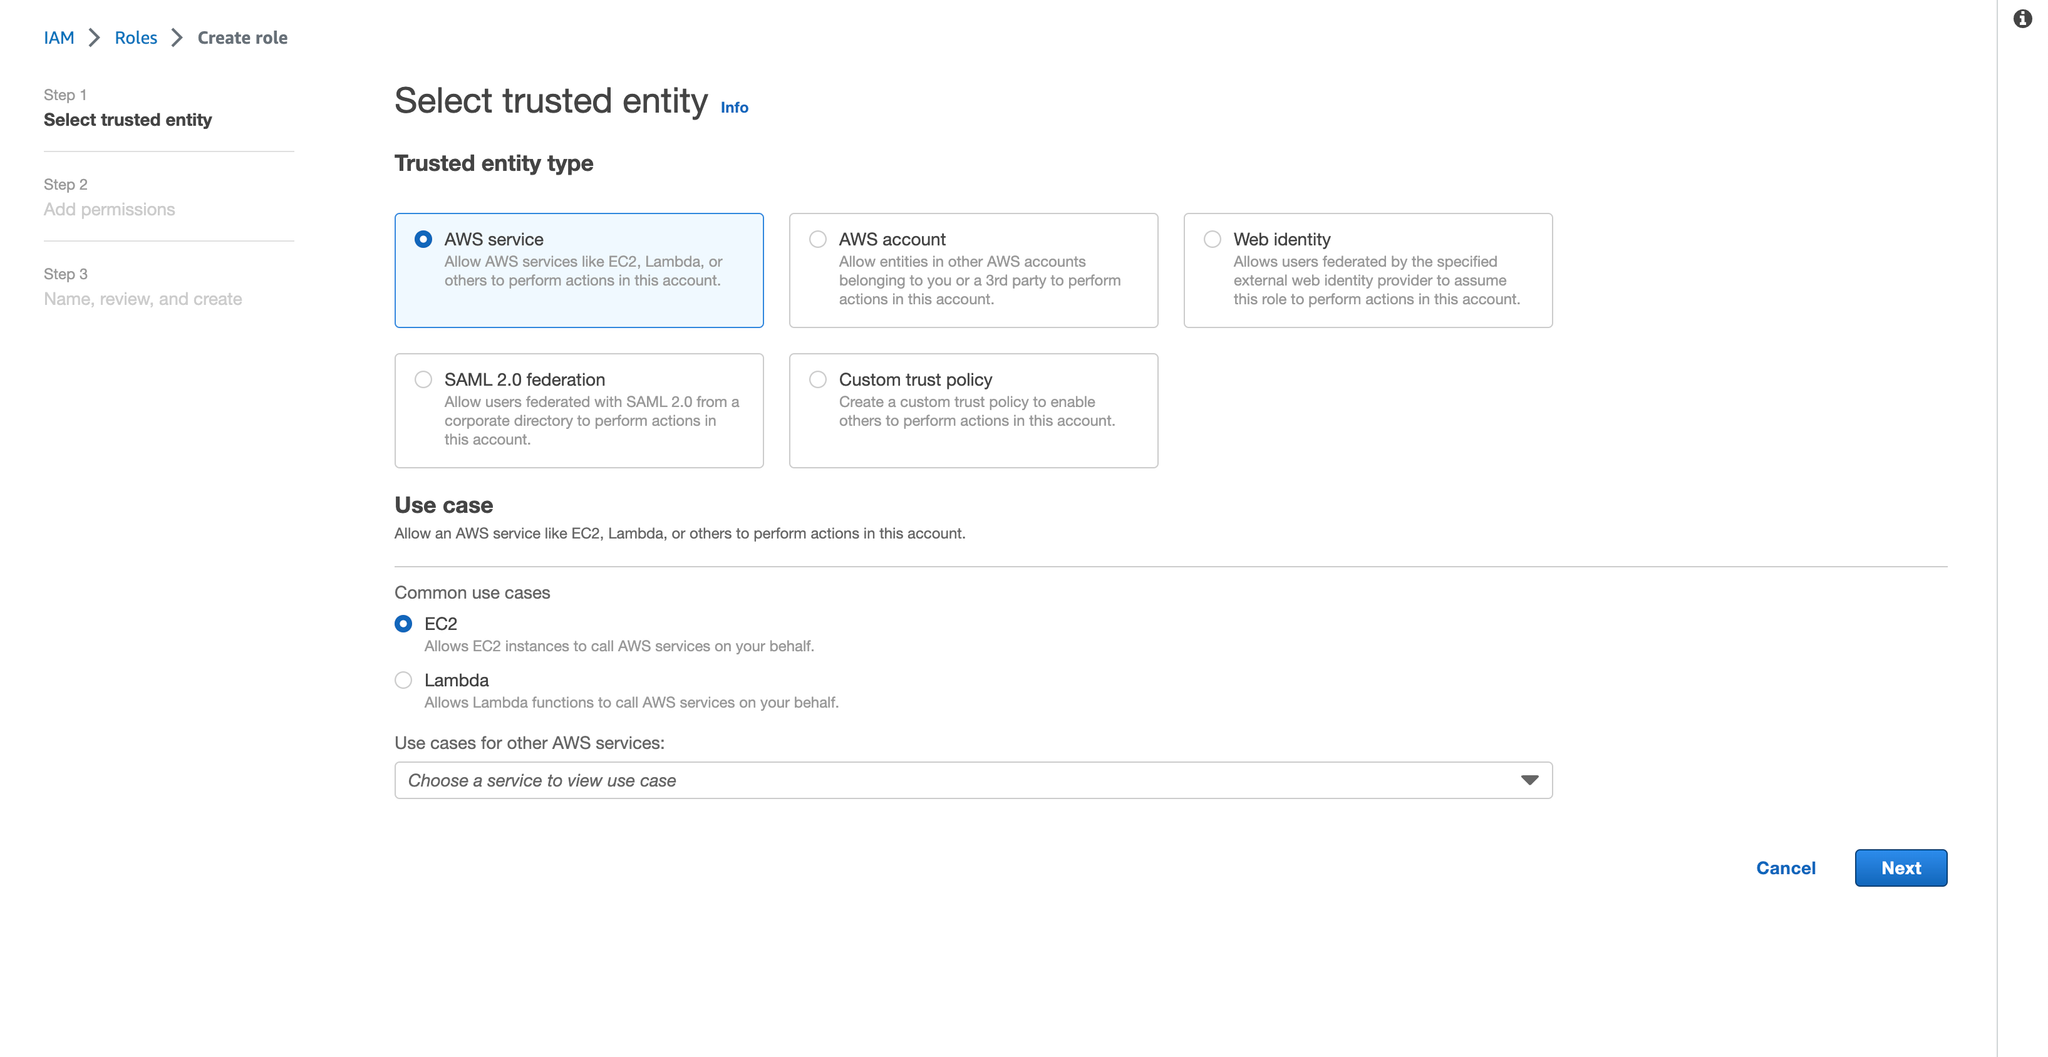Screen dimensions: 2048x1057
Task: Click Step 2 Add permissions
Action: pos(109,198)
